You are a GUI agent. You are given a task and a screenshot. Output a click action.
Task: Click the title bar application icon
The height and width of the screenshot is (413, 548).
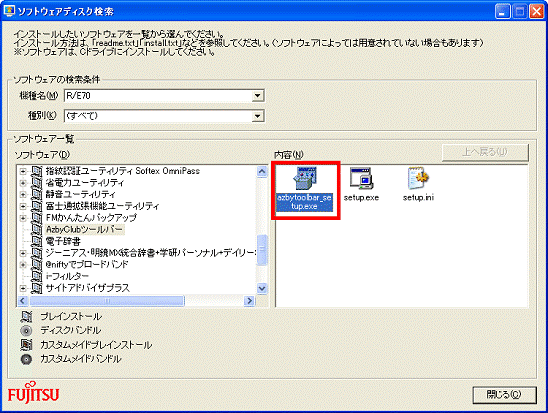tap(9, 11)
